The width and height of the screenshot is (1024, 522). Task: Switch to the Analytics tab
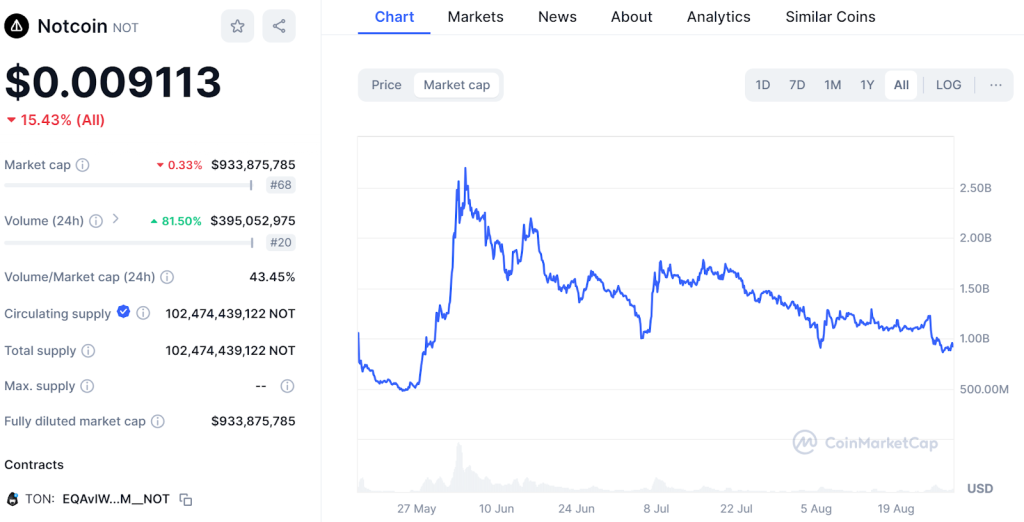point(718,17)
